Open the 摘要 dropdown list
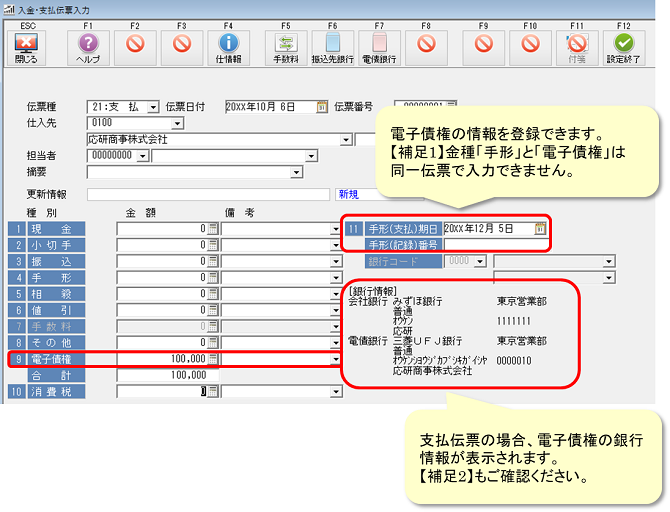Viewport: 670px width, 512px height. (x=296, y=173)
